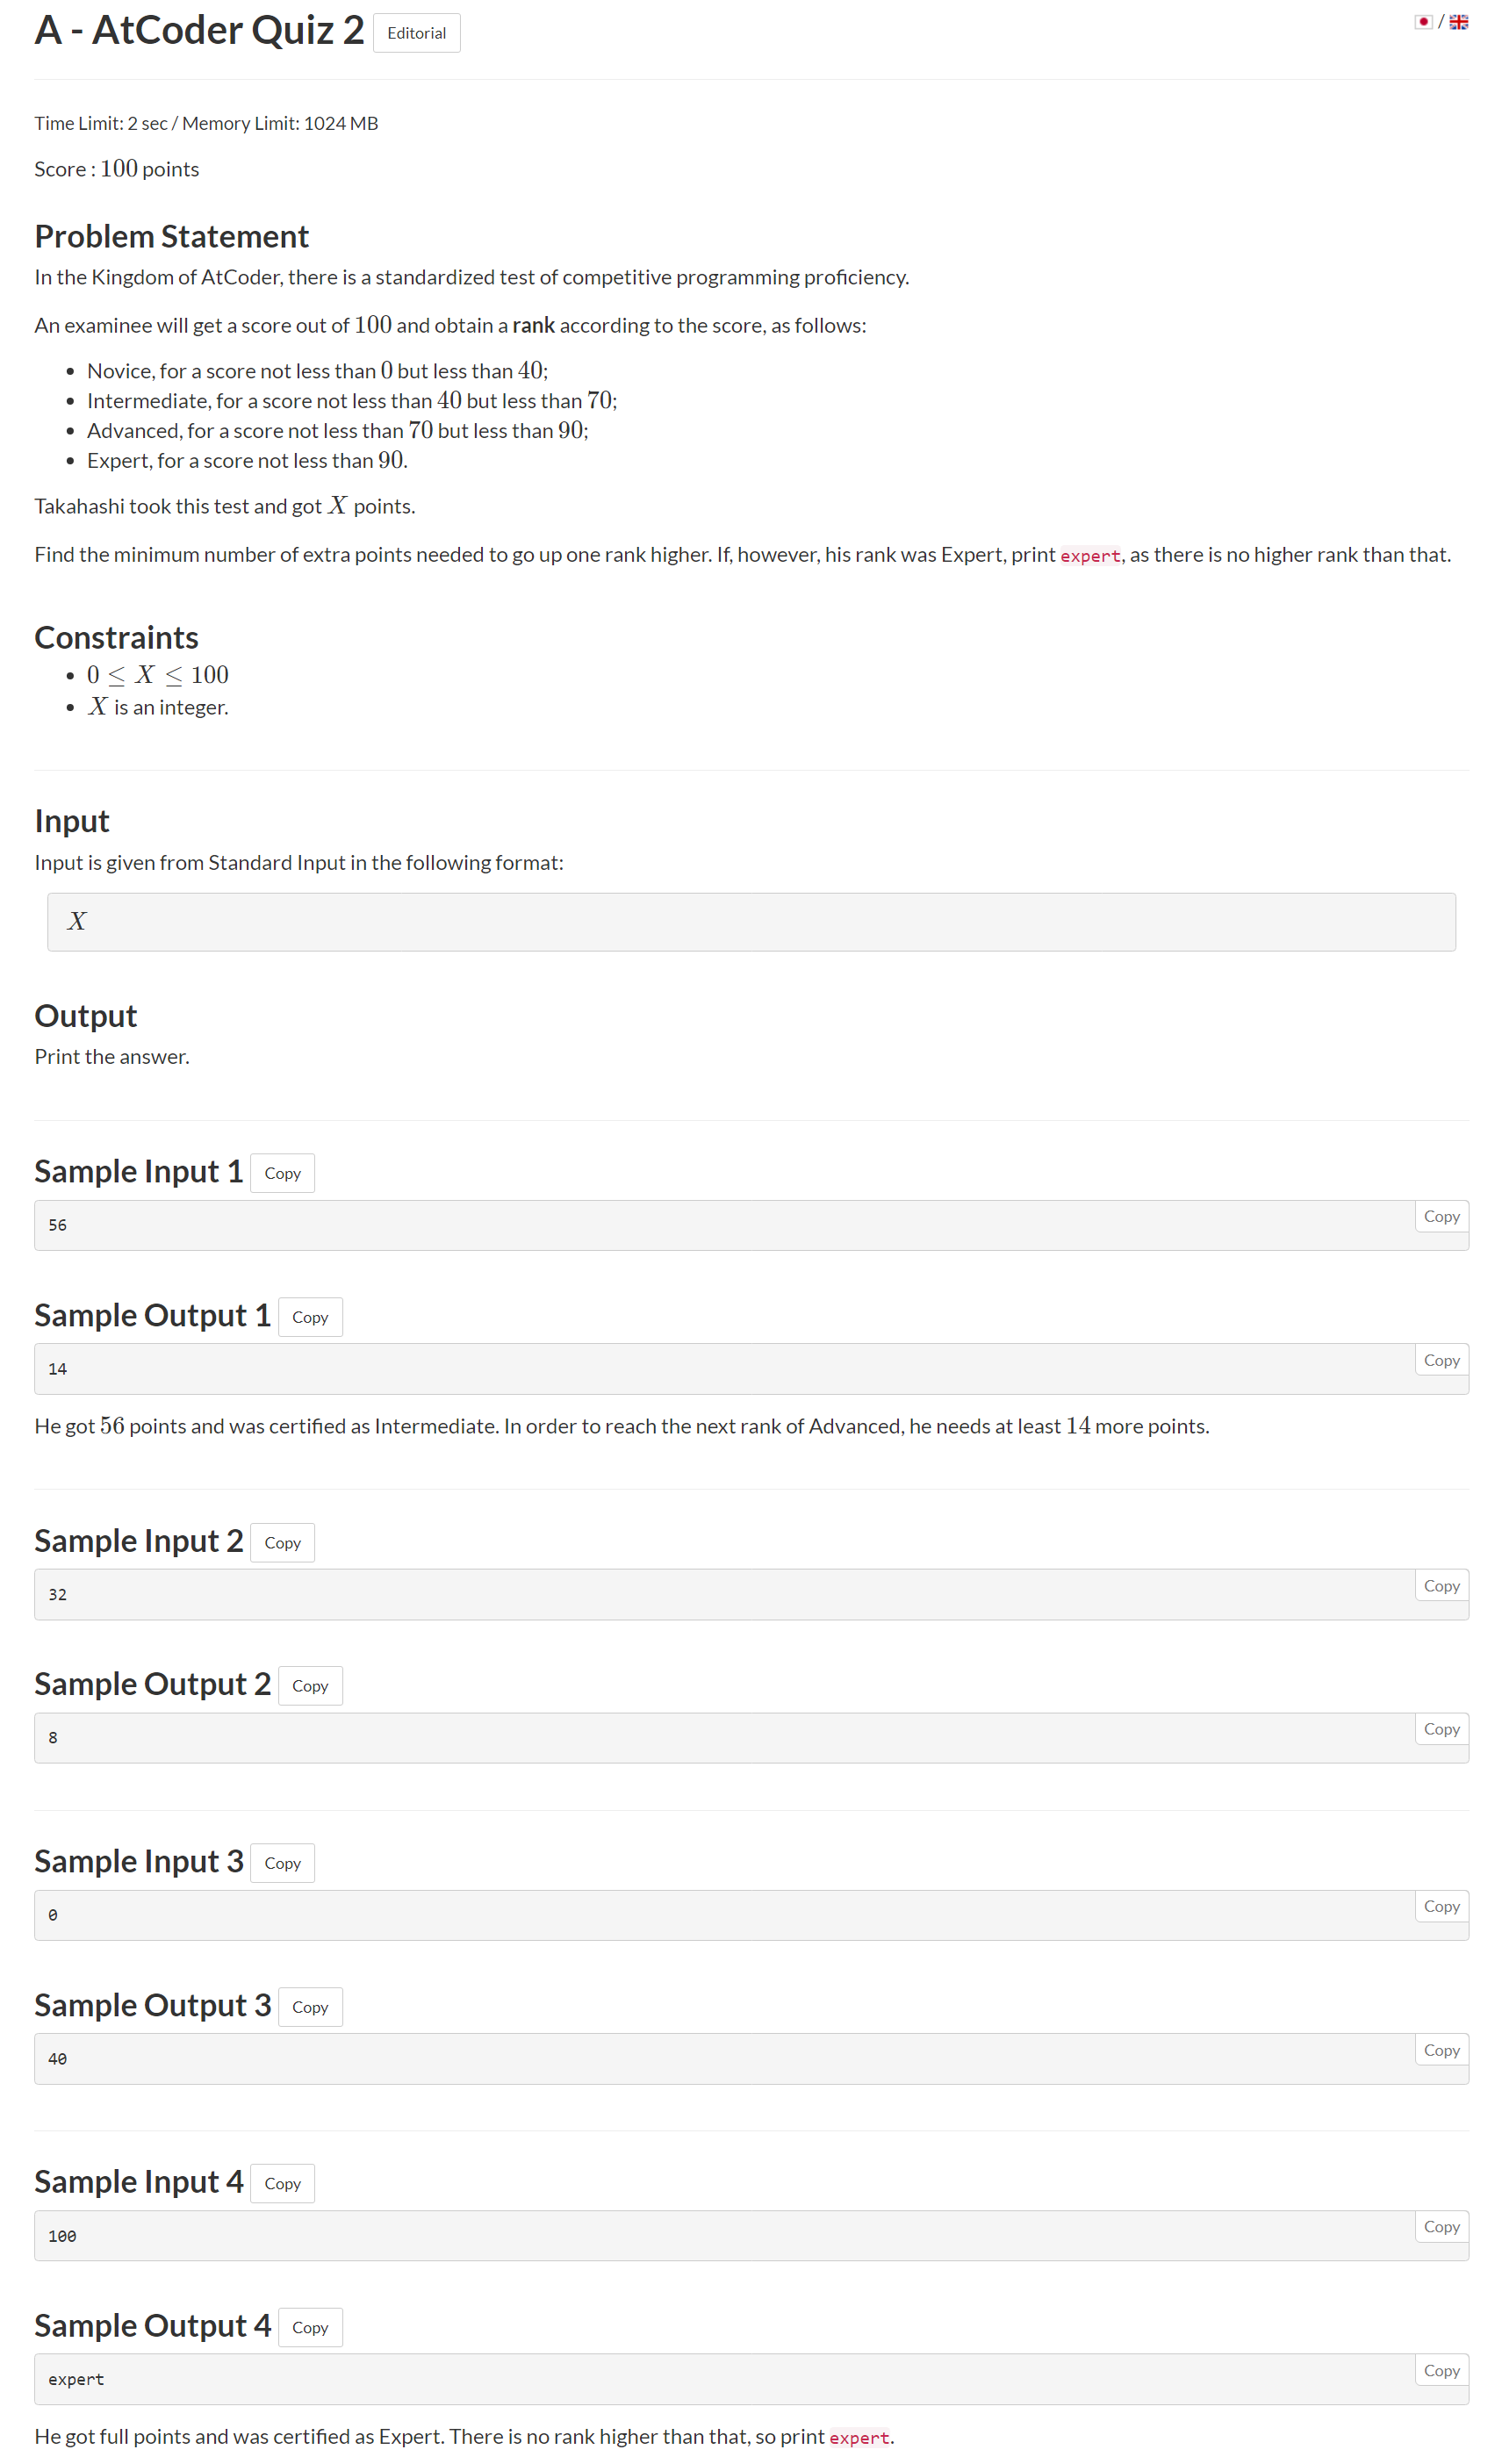1495x2464 pixels.
Task: Copy Sample Output 2 using heading button
Action: point(310,1685)
